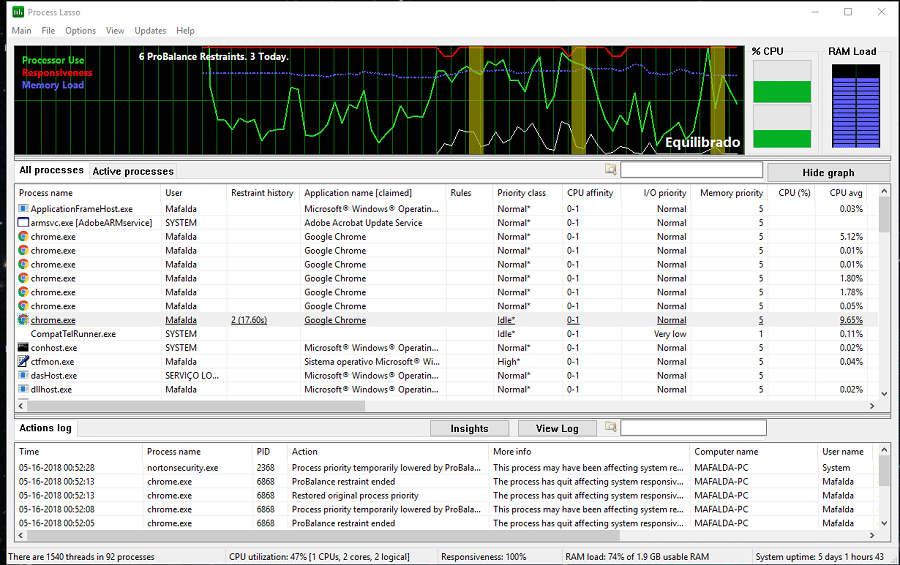Click the Chrome icon for the restrained 9.65% row

(x=23, y=320)
